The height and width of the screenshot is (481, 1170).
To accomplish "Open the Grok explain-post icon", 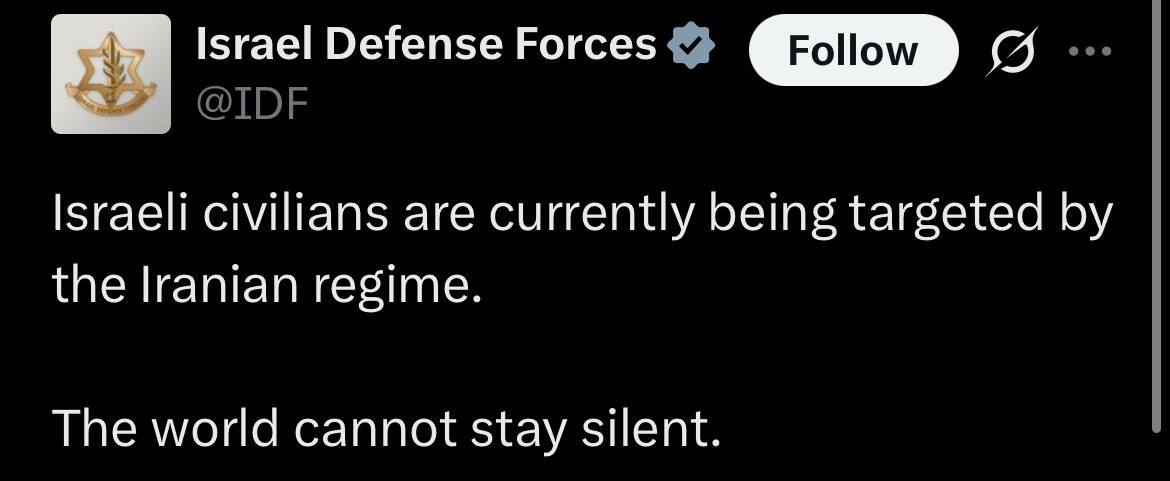I will (x=1008, y=51).
